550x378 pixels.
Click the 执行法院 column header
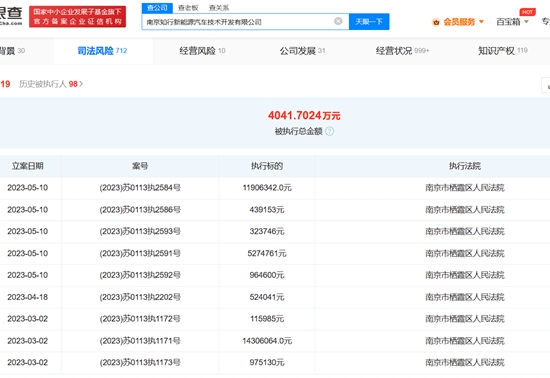coord(465,166)
